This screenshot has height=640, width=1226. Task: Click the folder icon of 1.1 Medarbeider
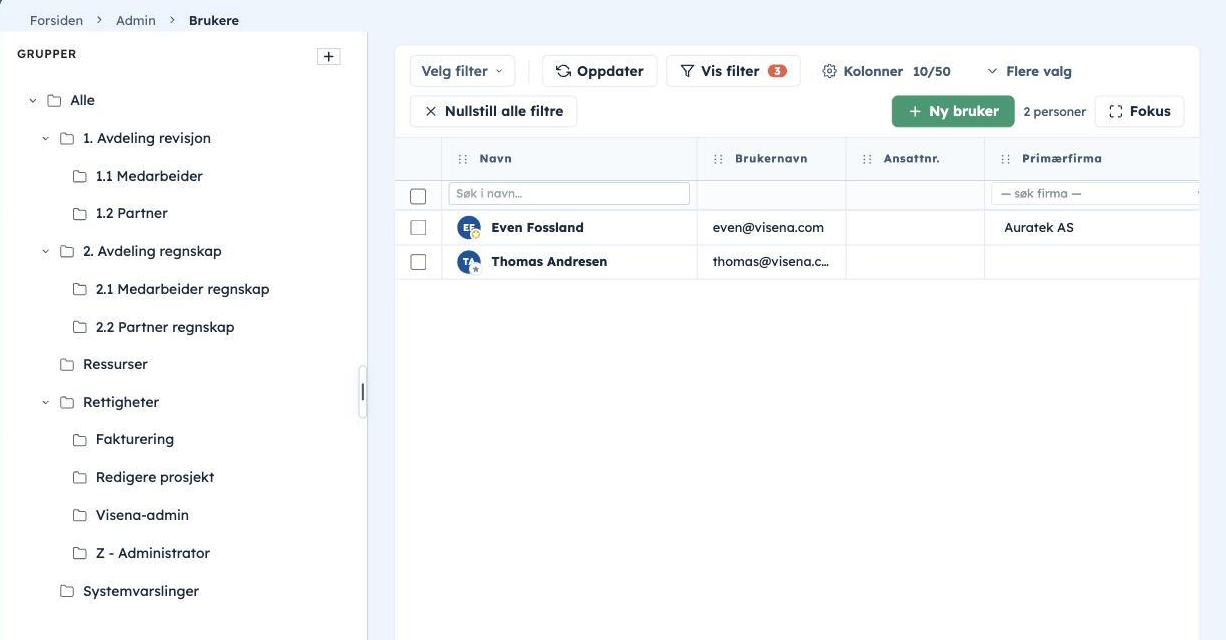coord(80,176)
